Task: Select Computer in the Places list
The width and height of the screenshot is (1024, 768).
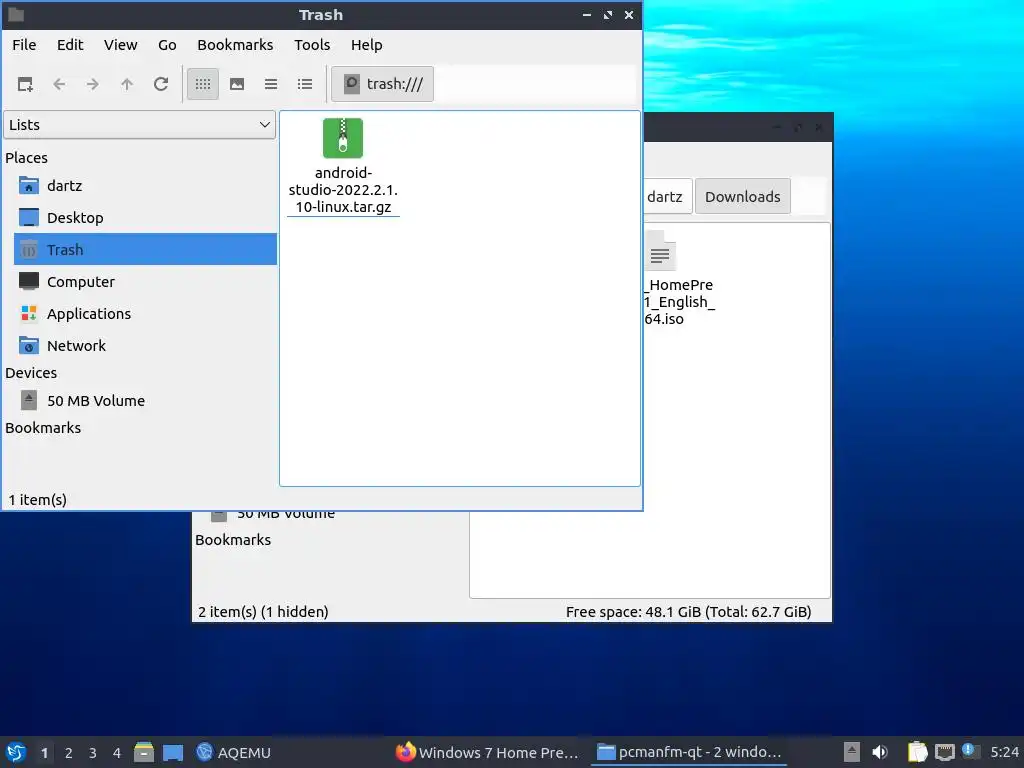Action: tap(145, 281)
